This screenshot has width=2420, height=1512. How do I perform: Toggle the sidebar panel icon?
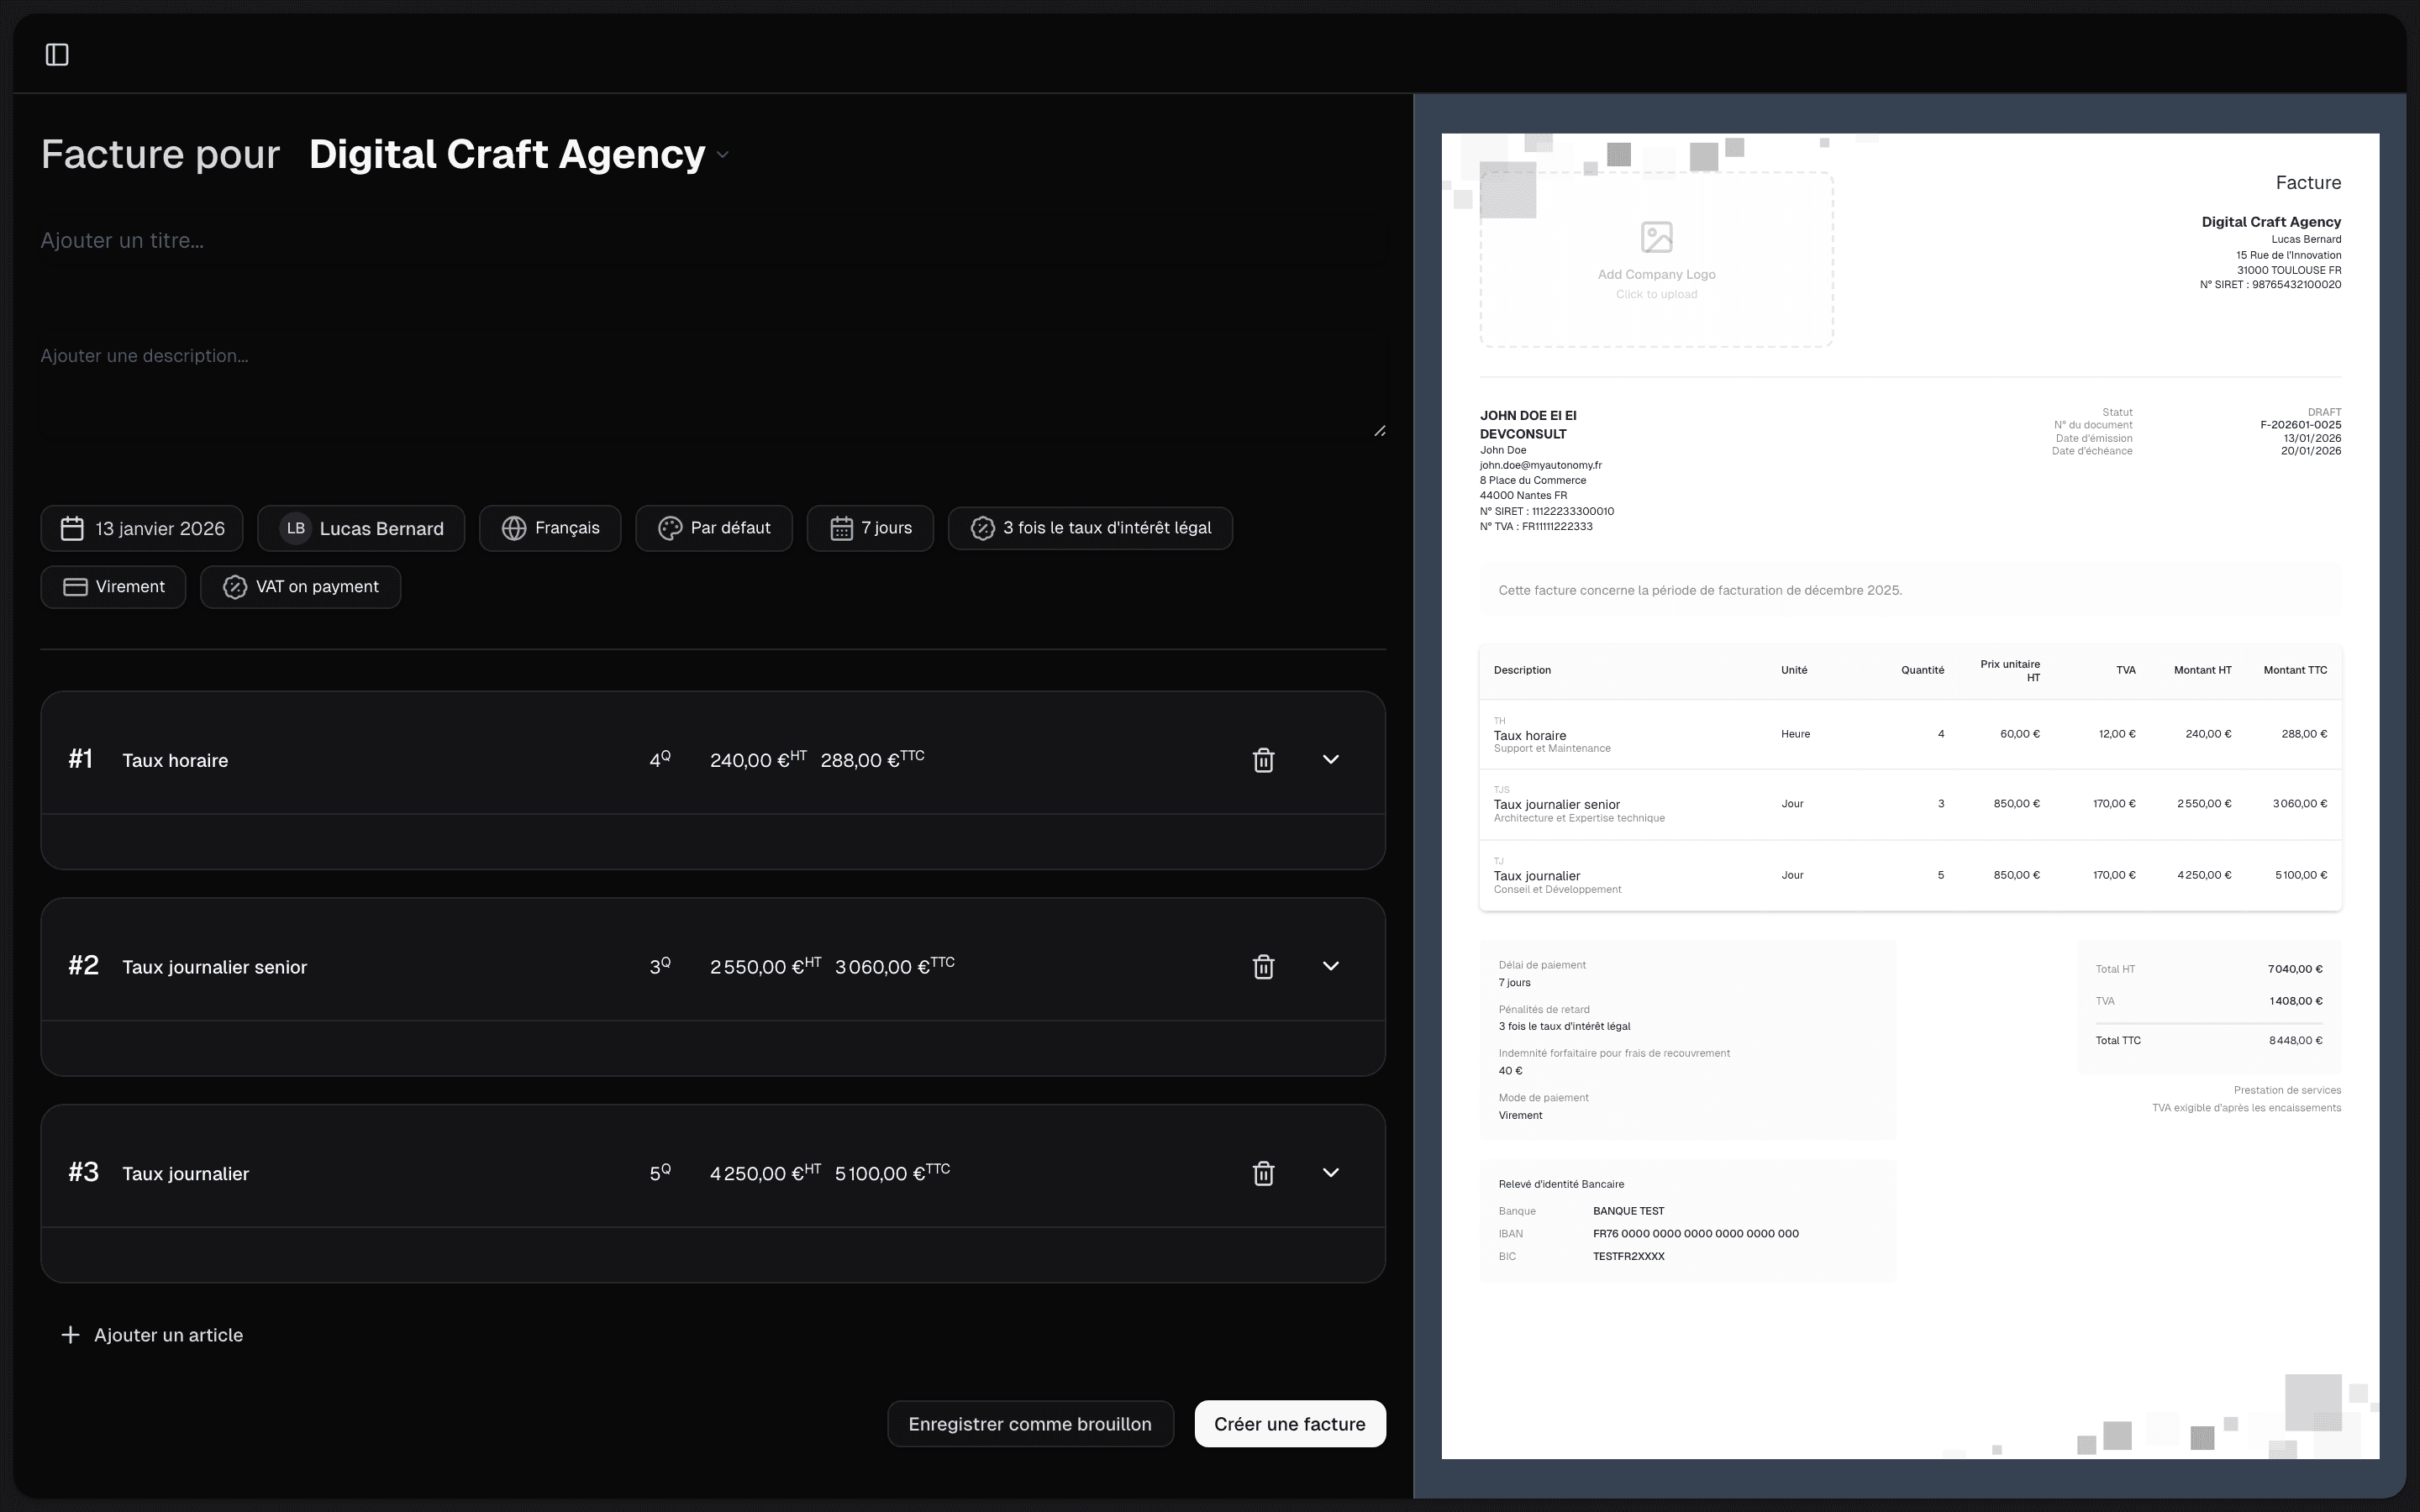tap(57, 55)
